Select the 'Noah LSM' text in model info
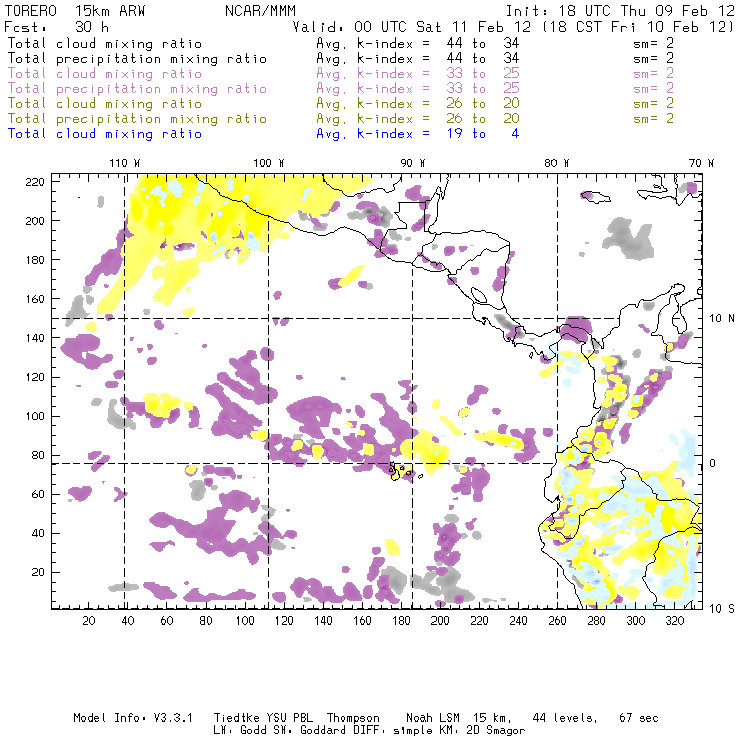Image resolution: width=740 pixels, height=740 pixels. (x=433, y=718)
